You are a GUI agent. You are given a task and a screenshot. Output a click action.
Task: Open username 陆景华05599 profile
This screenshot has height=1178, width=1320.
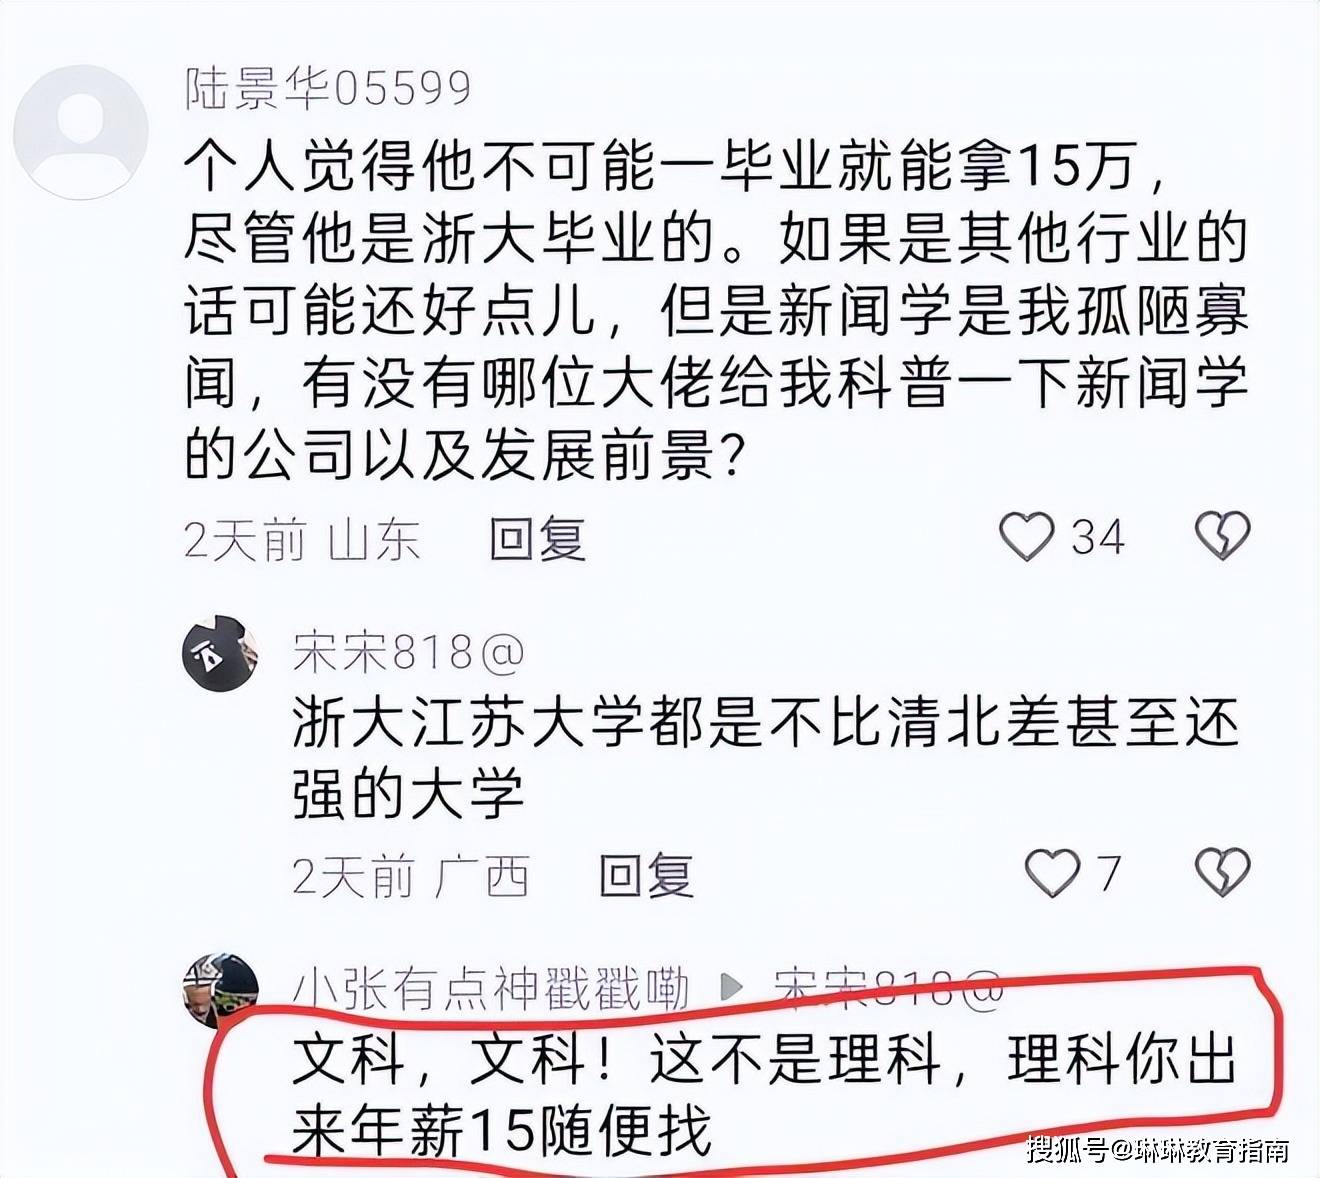coord(328,88)
